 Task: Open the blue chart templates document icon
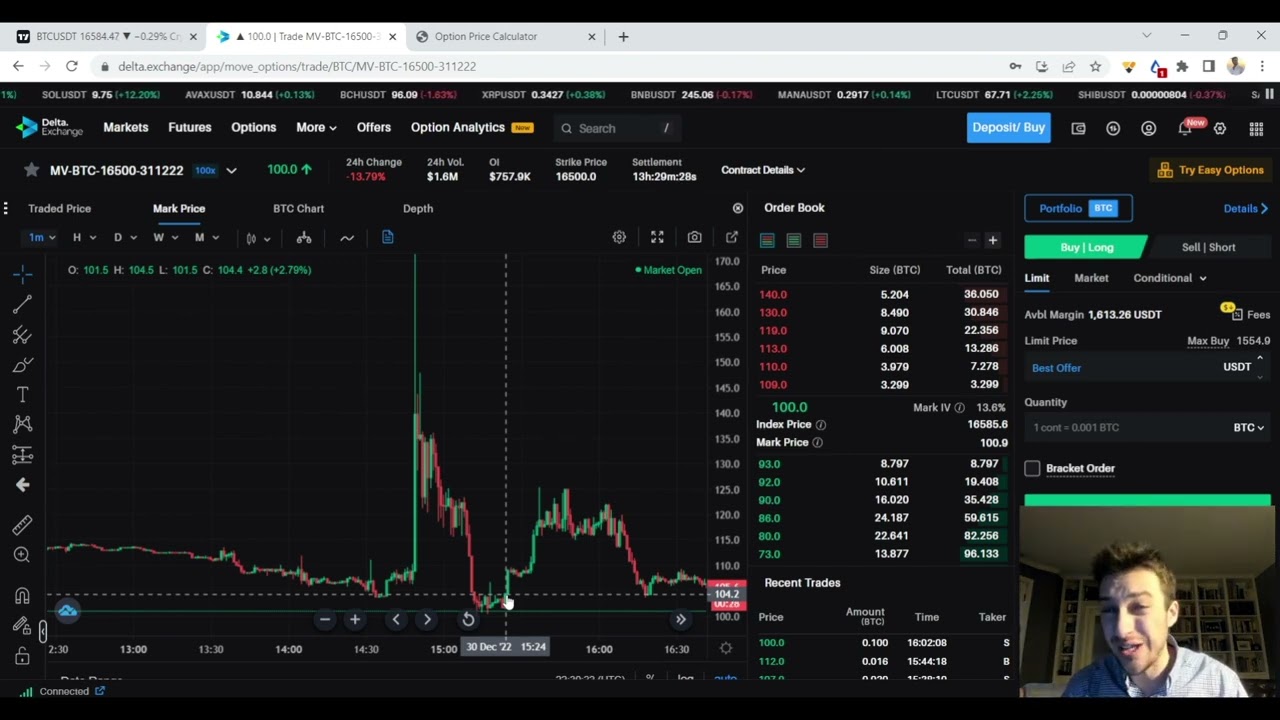pyautogui.click(x=388, y=237)
